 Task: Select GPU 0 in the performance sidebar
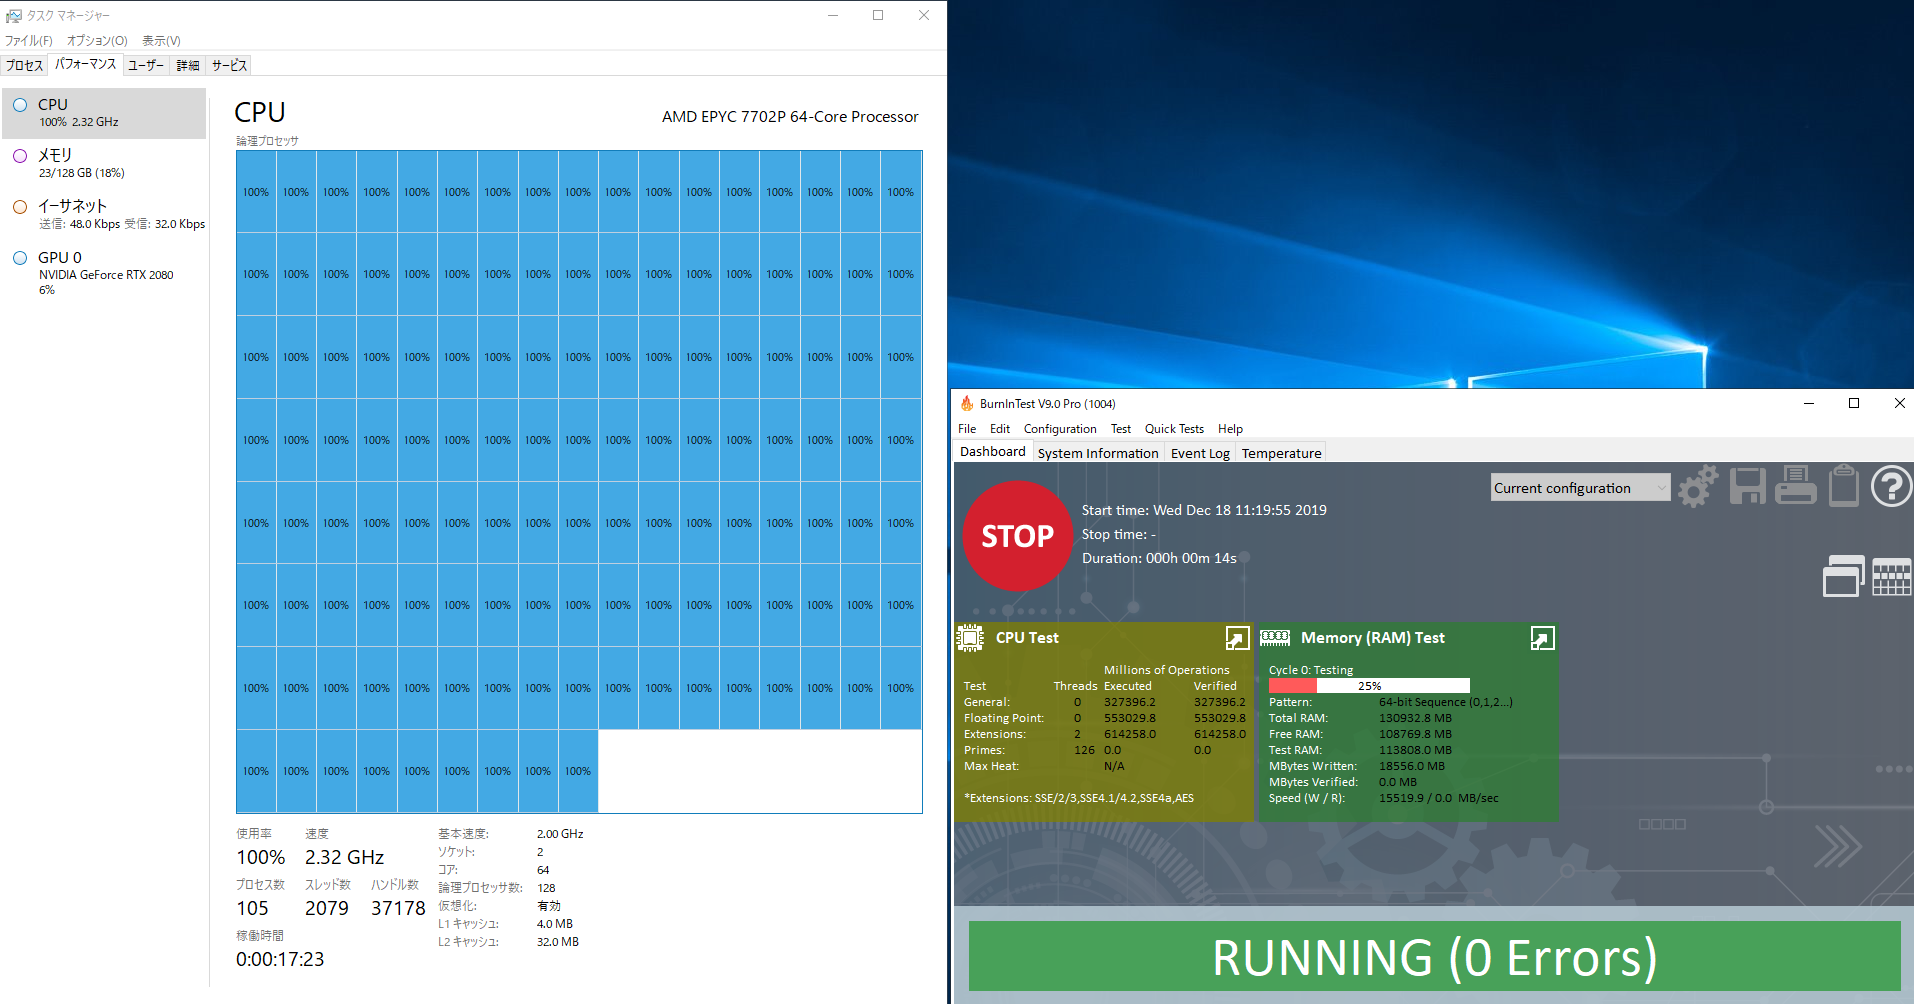point(104,273)
